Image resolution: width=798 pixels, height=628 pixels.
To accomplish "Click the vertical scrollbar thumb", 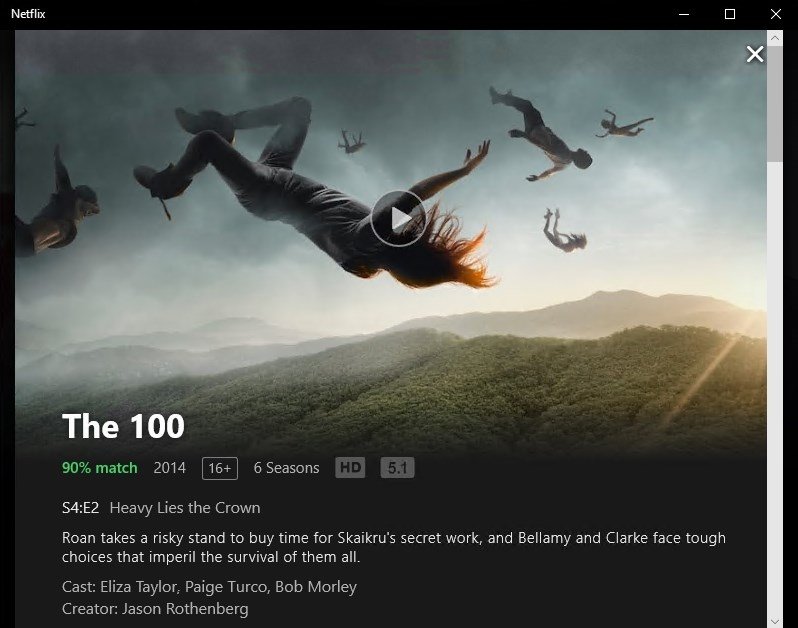I will (x=775, y=104).
